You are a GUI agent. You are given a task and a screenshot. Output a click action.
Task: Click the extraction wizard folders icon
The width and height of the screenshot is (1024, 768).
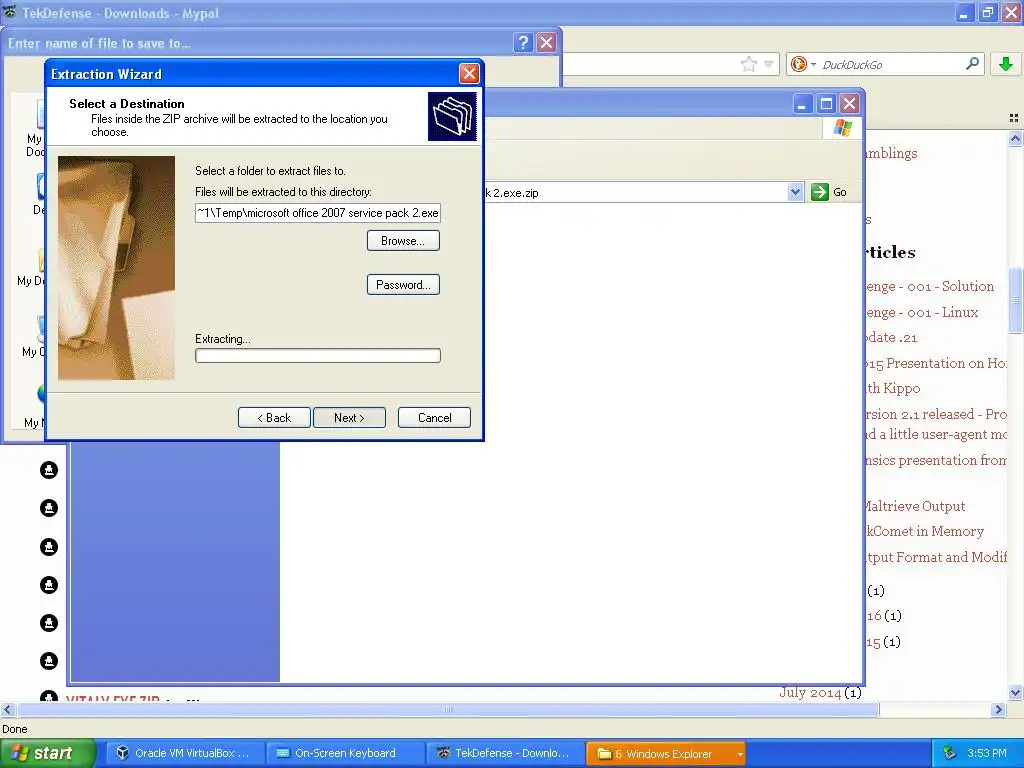(x=452, y=116)
